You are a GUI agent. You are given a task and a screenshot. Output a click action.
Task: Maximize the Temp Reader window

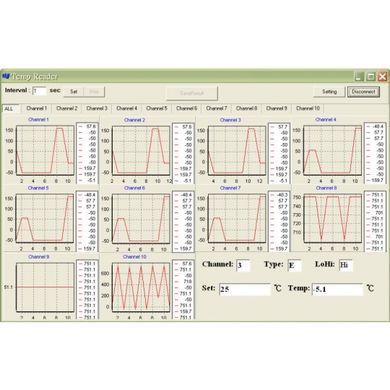click(371, 77)
